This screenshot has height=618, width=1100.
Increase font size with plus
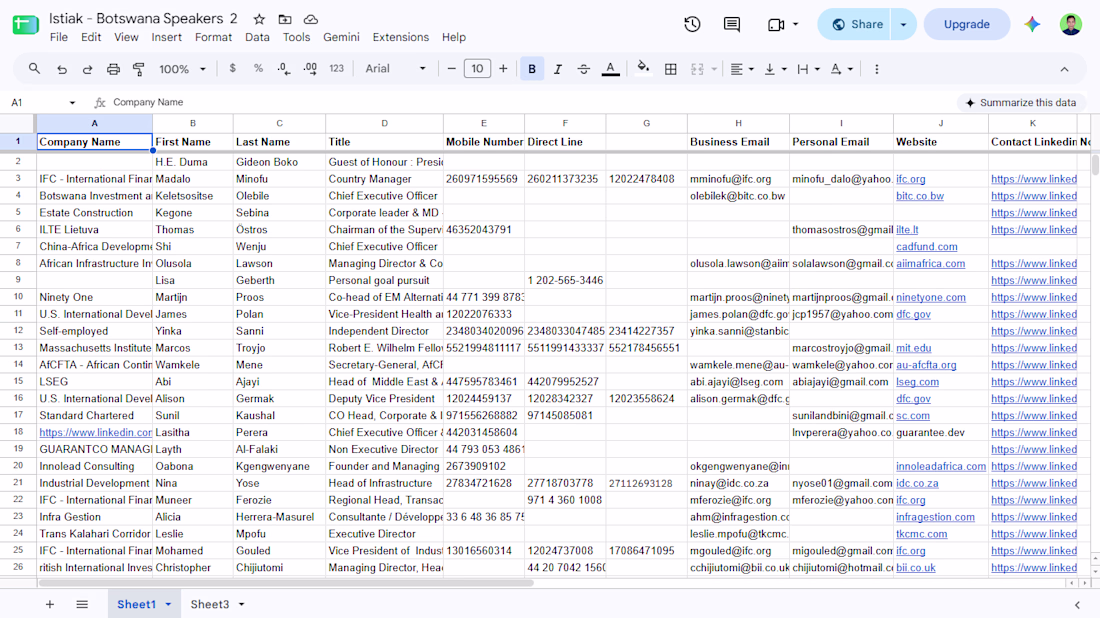click(x=503, y=69)
